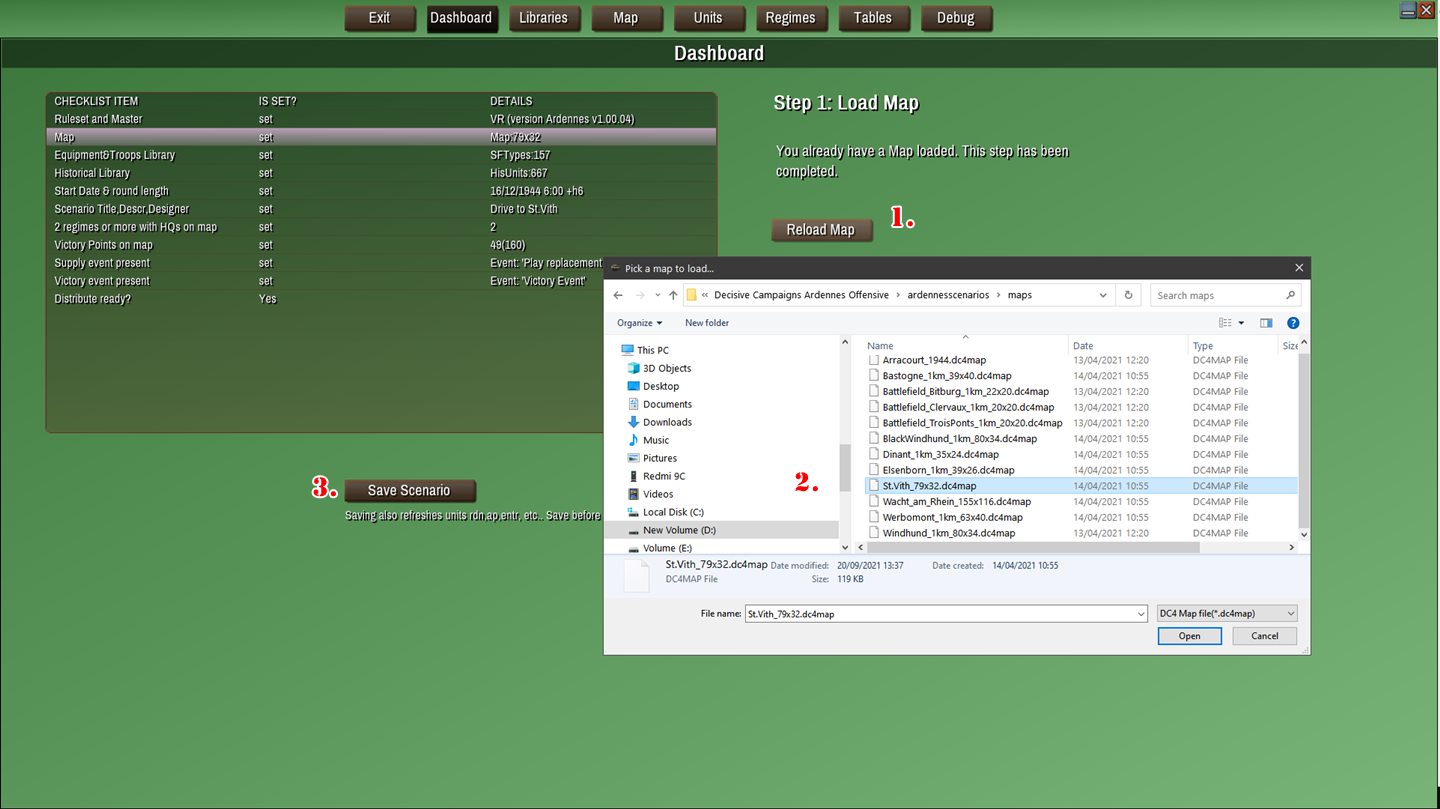The height and width of the screenshot is (809, 1440).
Task: Create a New folder
Action: pyautogui.click(x=707, y=323)
